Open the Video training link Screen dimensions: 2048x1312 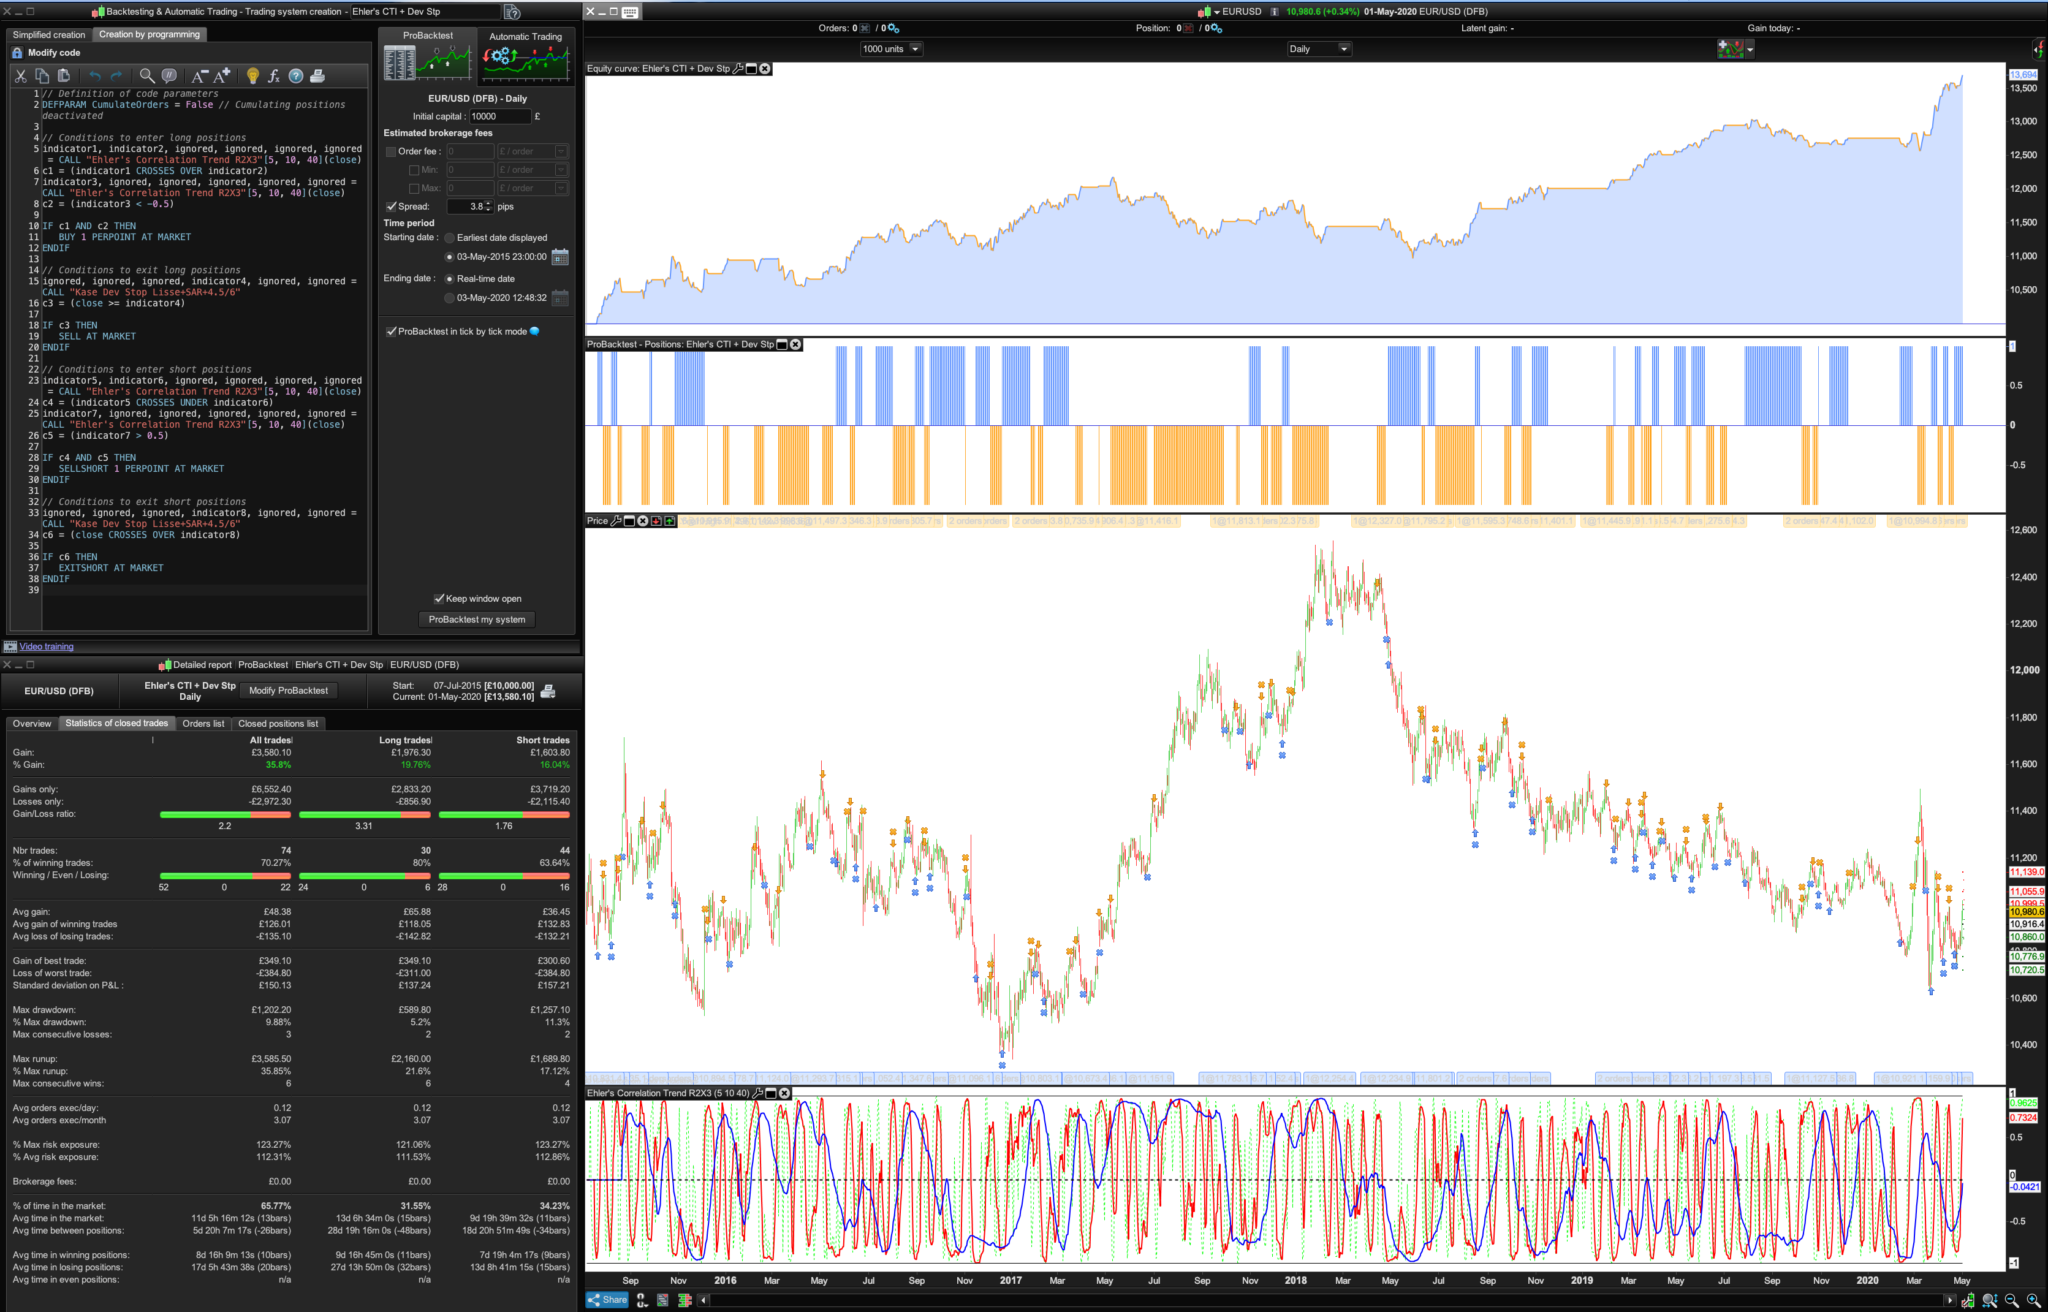coord(46,647)
